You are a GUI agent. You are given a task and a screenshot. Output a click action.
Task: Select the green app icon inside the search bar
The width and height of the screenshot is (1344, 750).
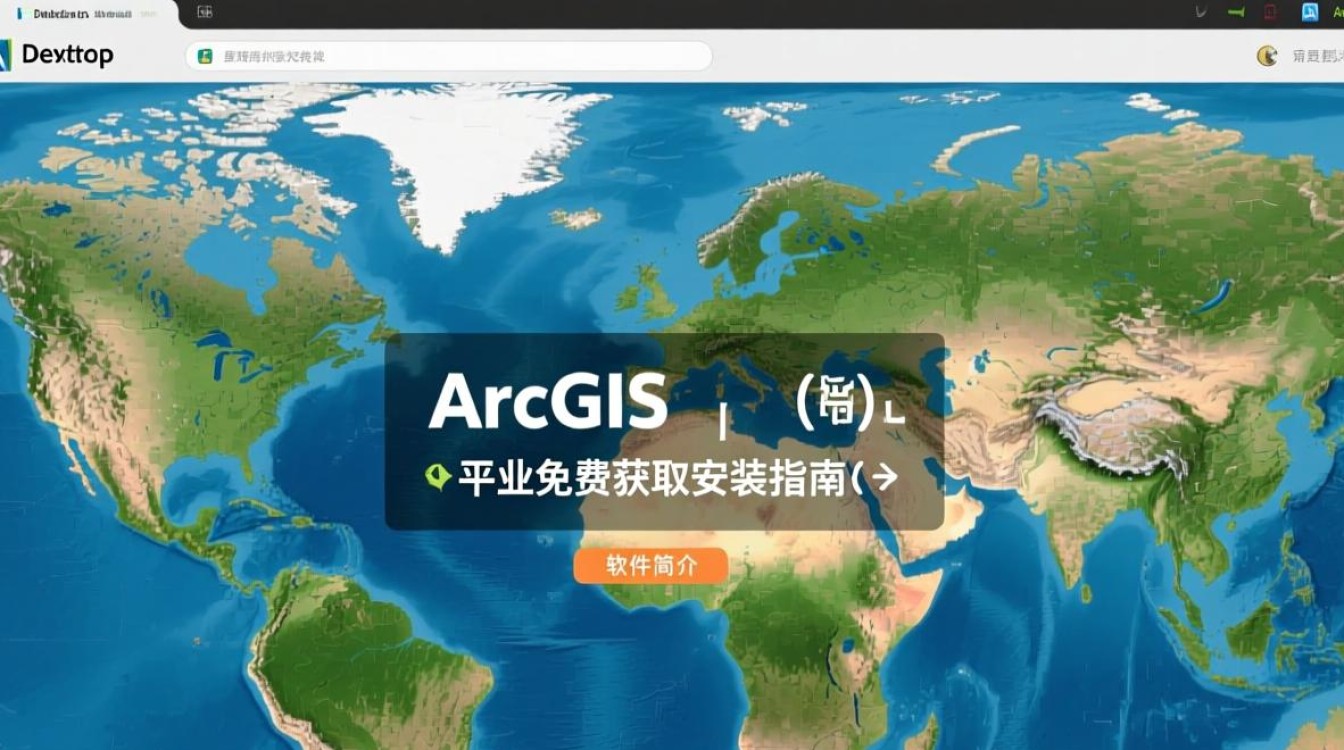pos(205,56)
